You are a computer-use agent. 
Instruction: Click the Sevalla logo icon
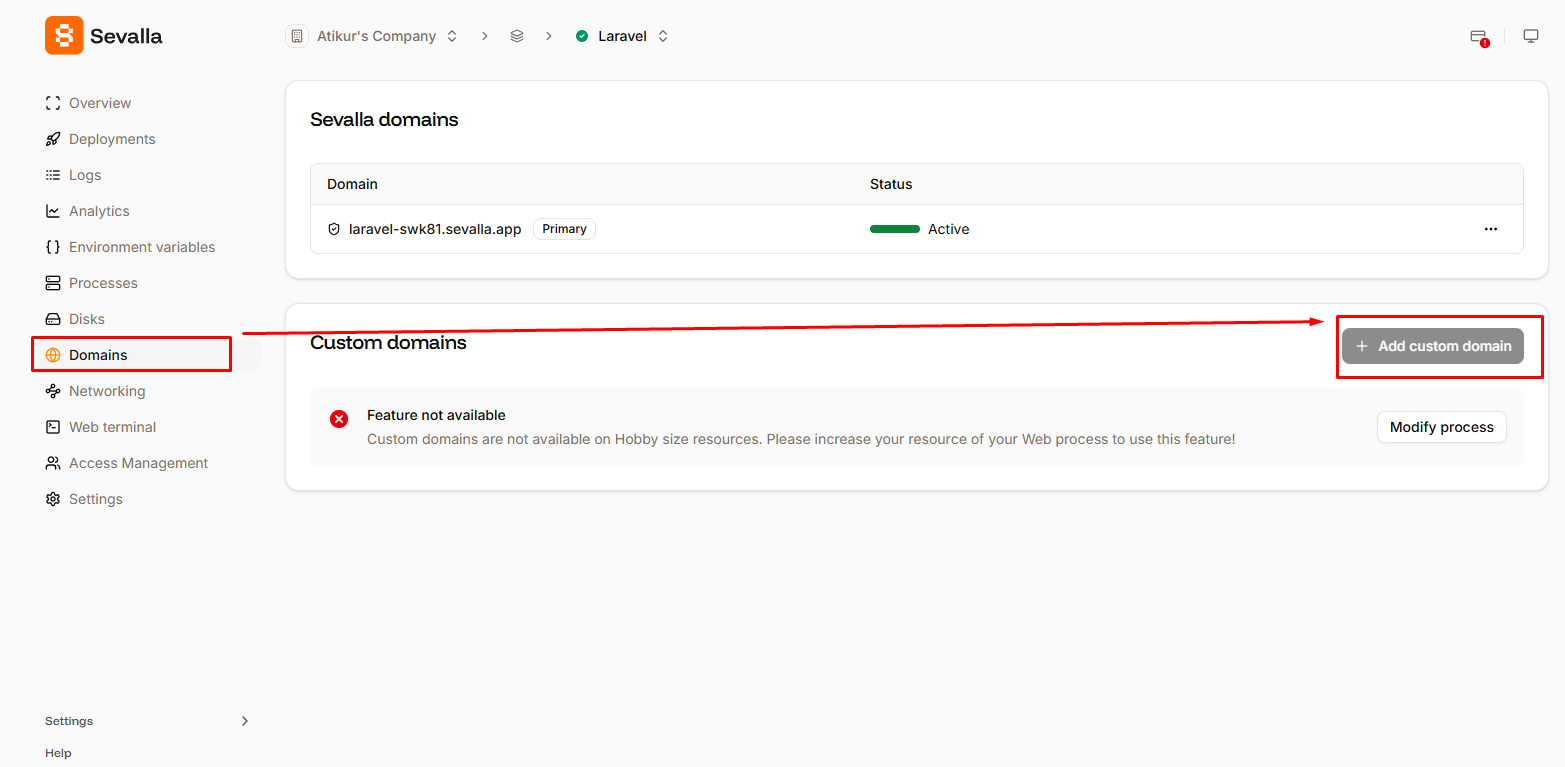click(63, 35)
